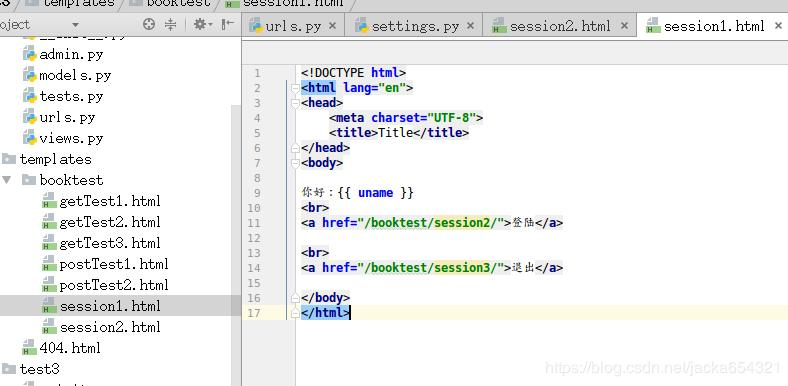The width and height of the screenshot is (788, 386).
Task: Click fold marker at closing html line 17
Action: (296, 313)
